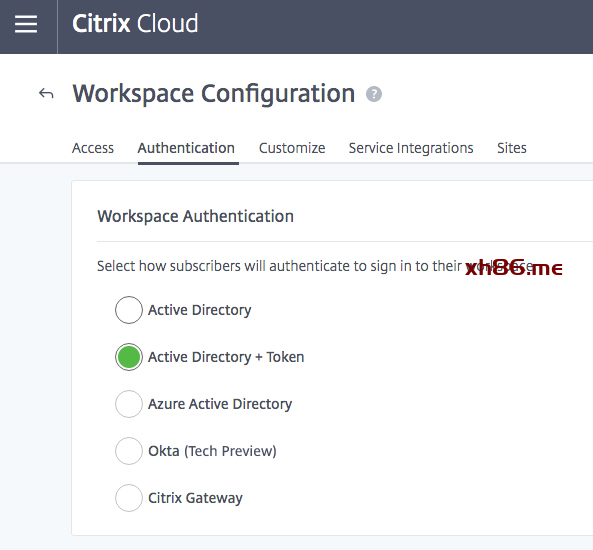The height and width of the screenshot is (550, 593).
Task: Select Citrix Gateway radio button
Action: pyautogui.click(x=129, y=498)
